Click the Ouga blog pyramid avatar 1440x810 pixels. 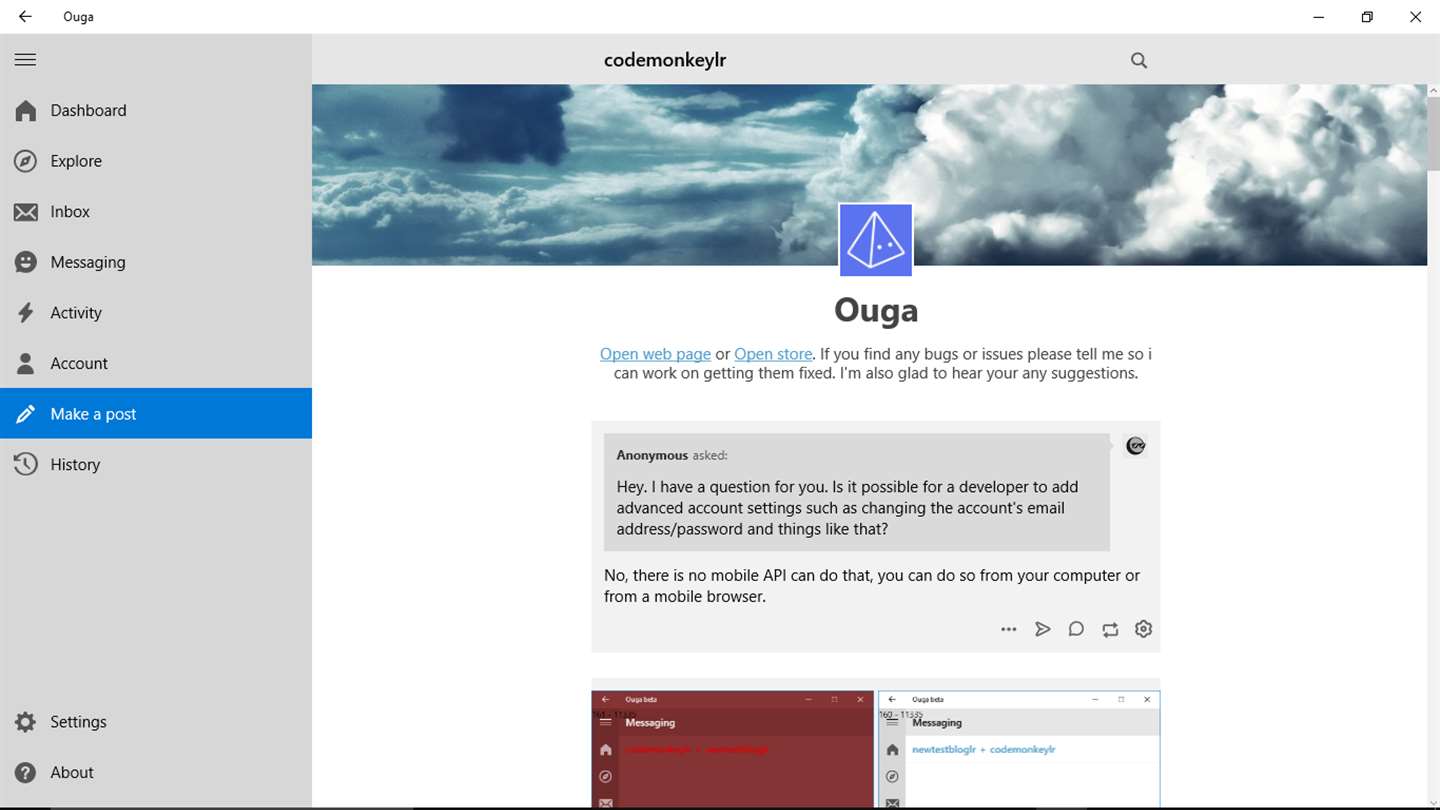point(876,240)
